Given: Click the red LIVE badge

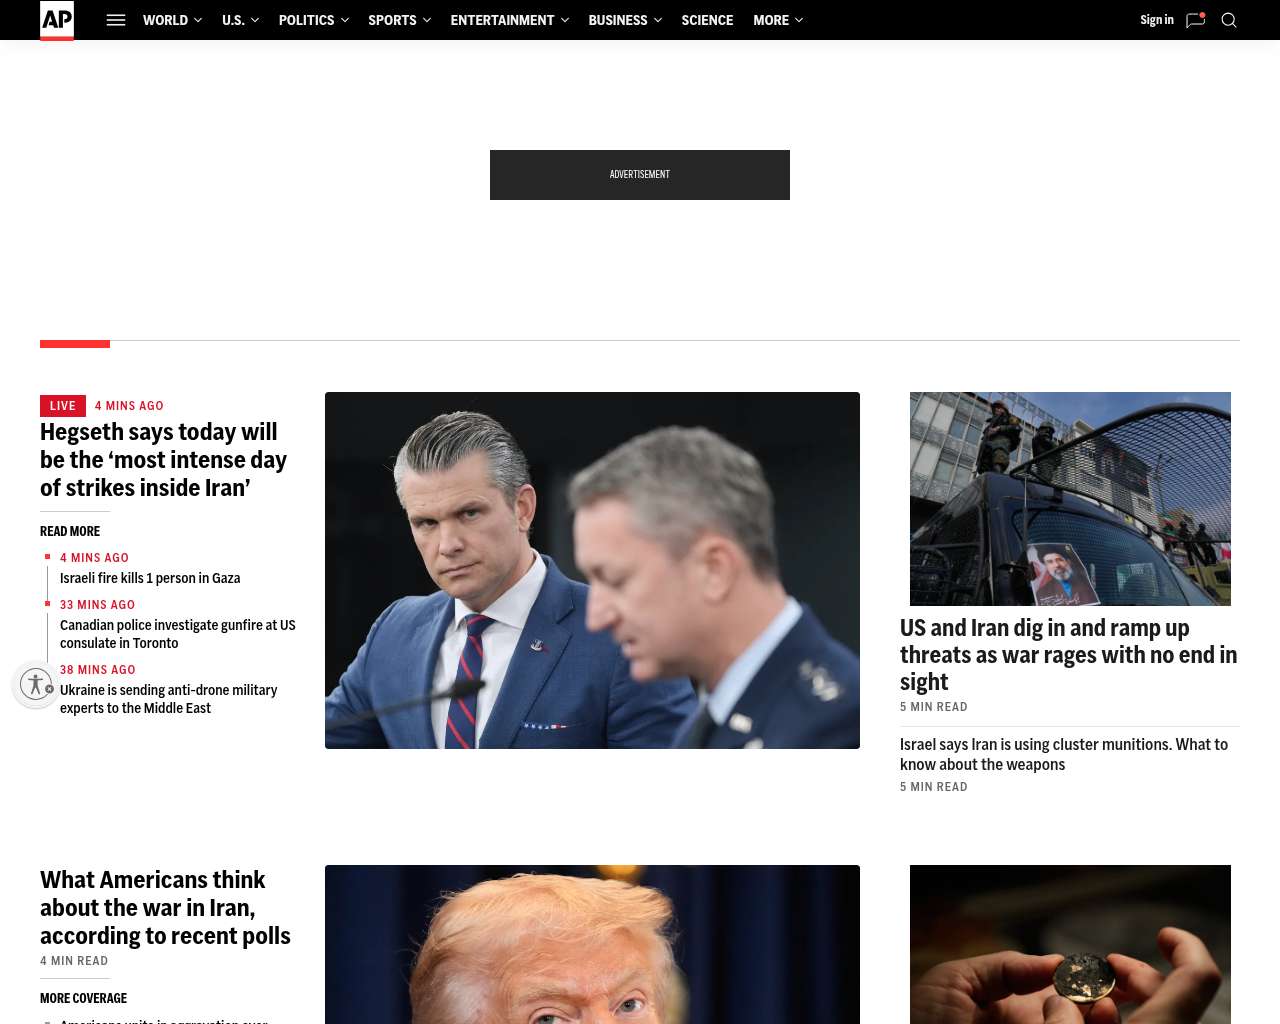Looking at the screenshot, I should point(63,406).
